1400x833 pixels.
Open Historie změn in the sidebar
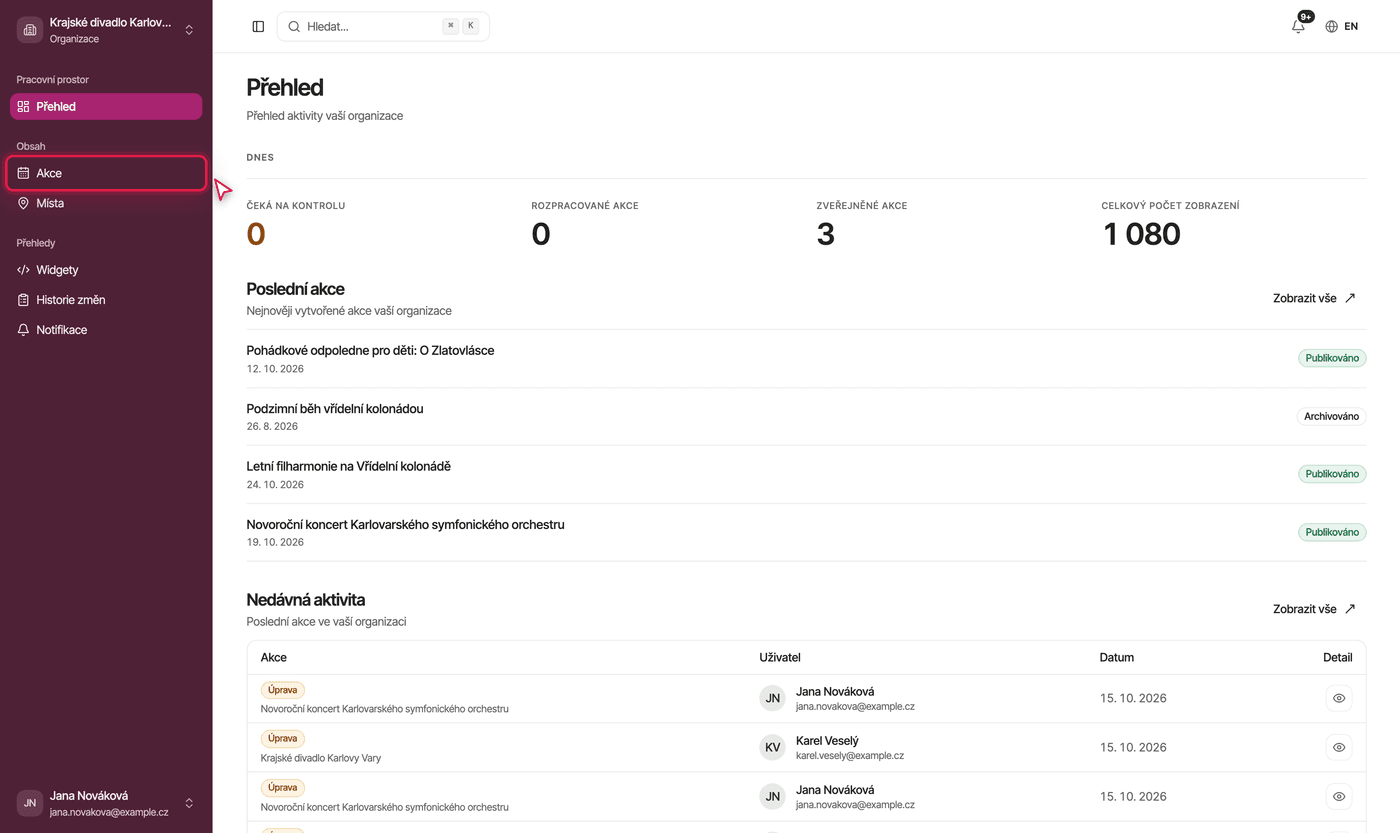click(x=106, y=300)
